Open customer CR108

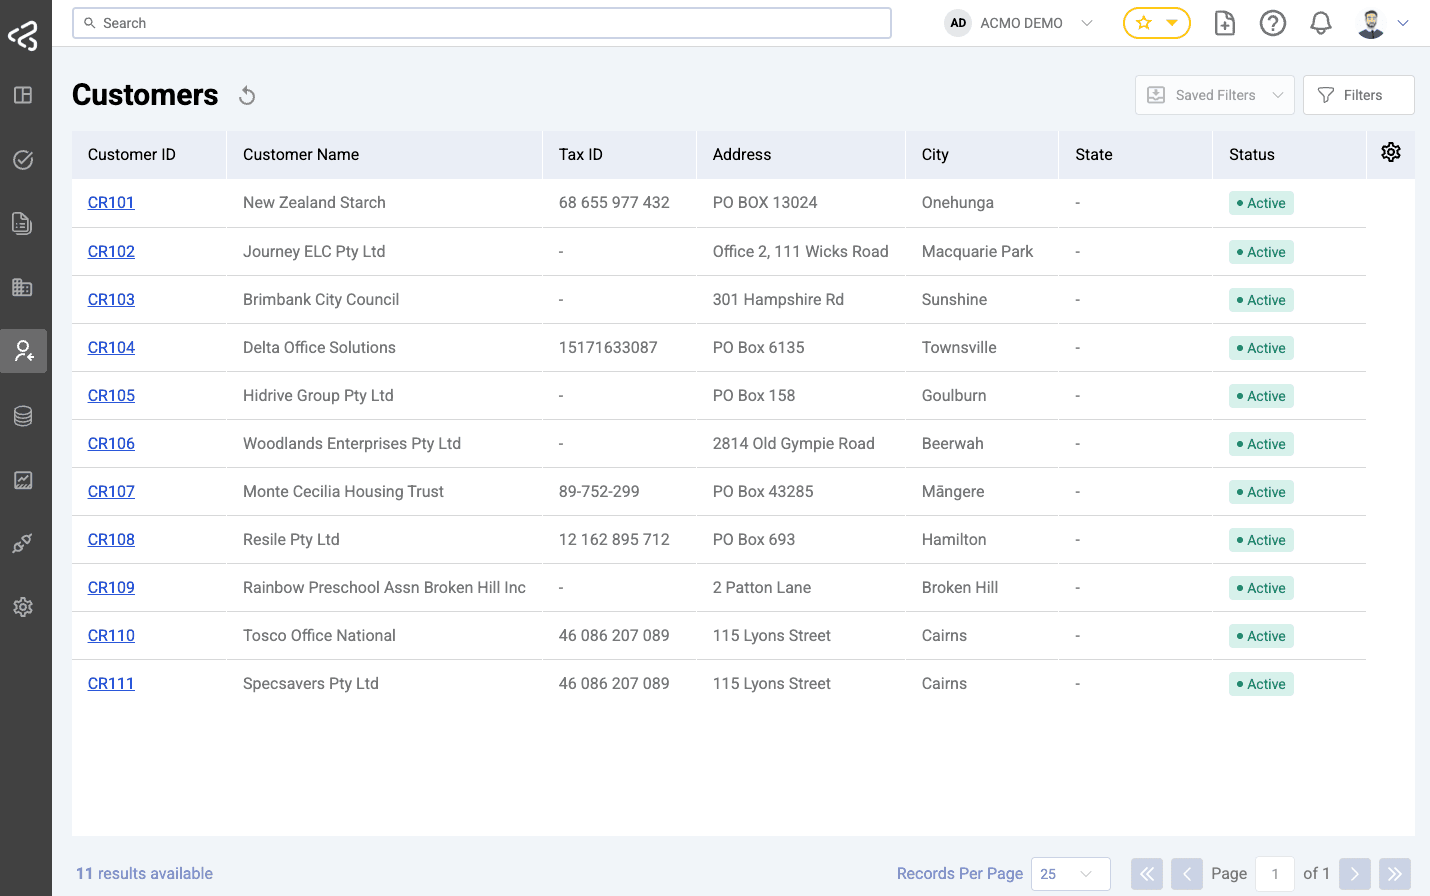point(111,540)
